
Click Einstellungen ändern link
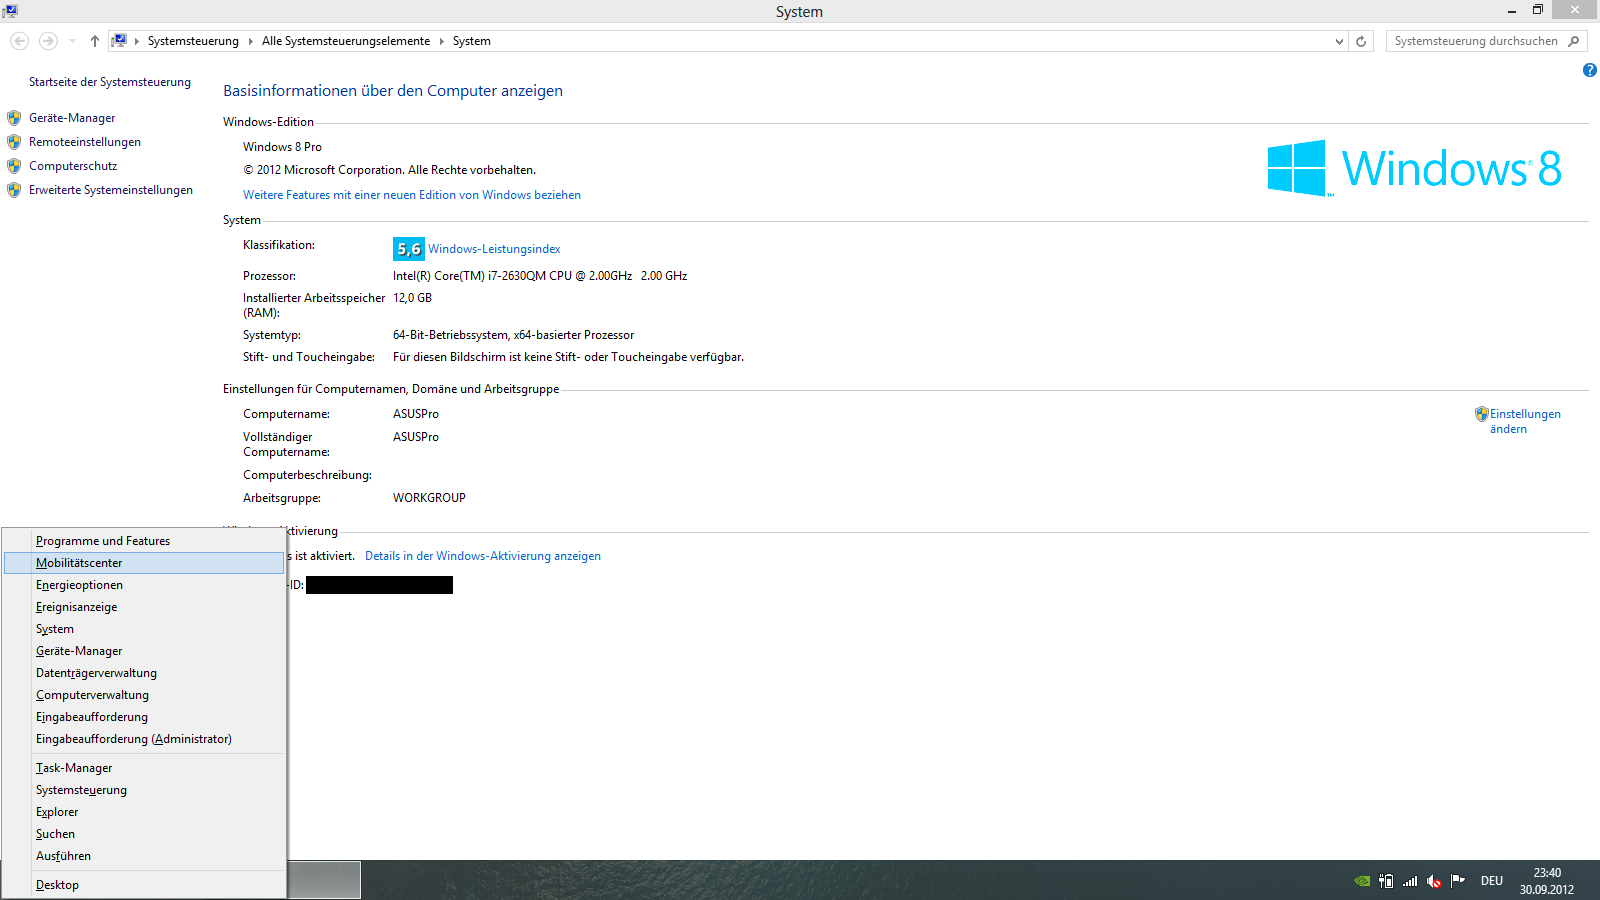tap(1525, 421)
